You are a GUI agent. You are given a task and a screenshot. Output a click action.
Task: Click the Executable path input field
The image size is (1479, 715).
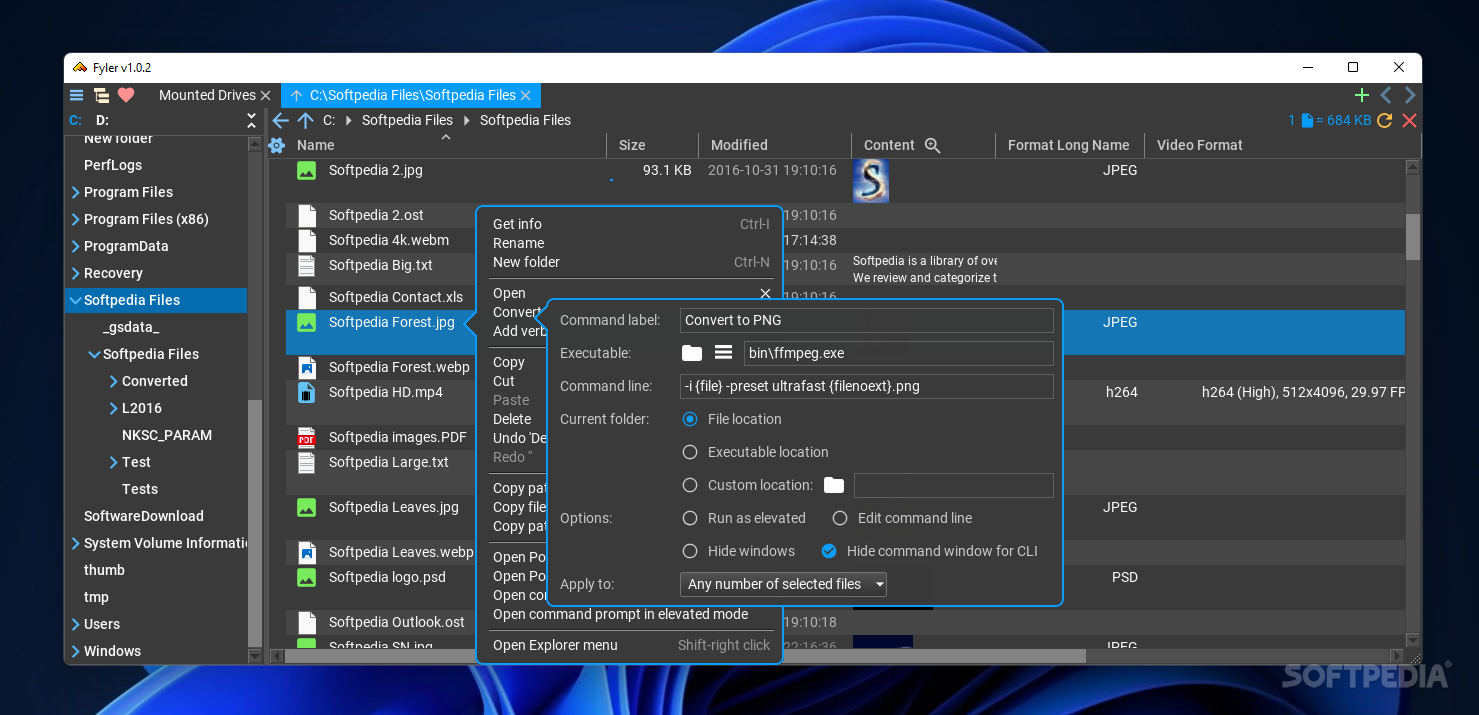[898, 353]
